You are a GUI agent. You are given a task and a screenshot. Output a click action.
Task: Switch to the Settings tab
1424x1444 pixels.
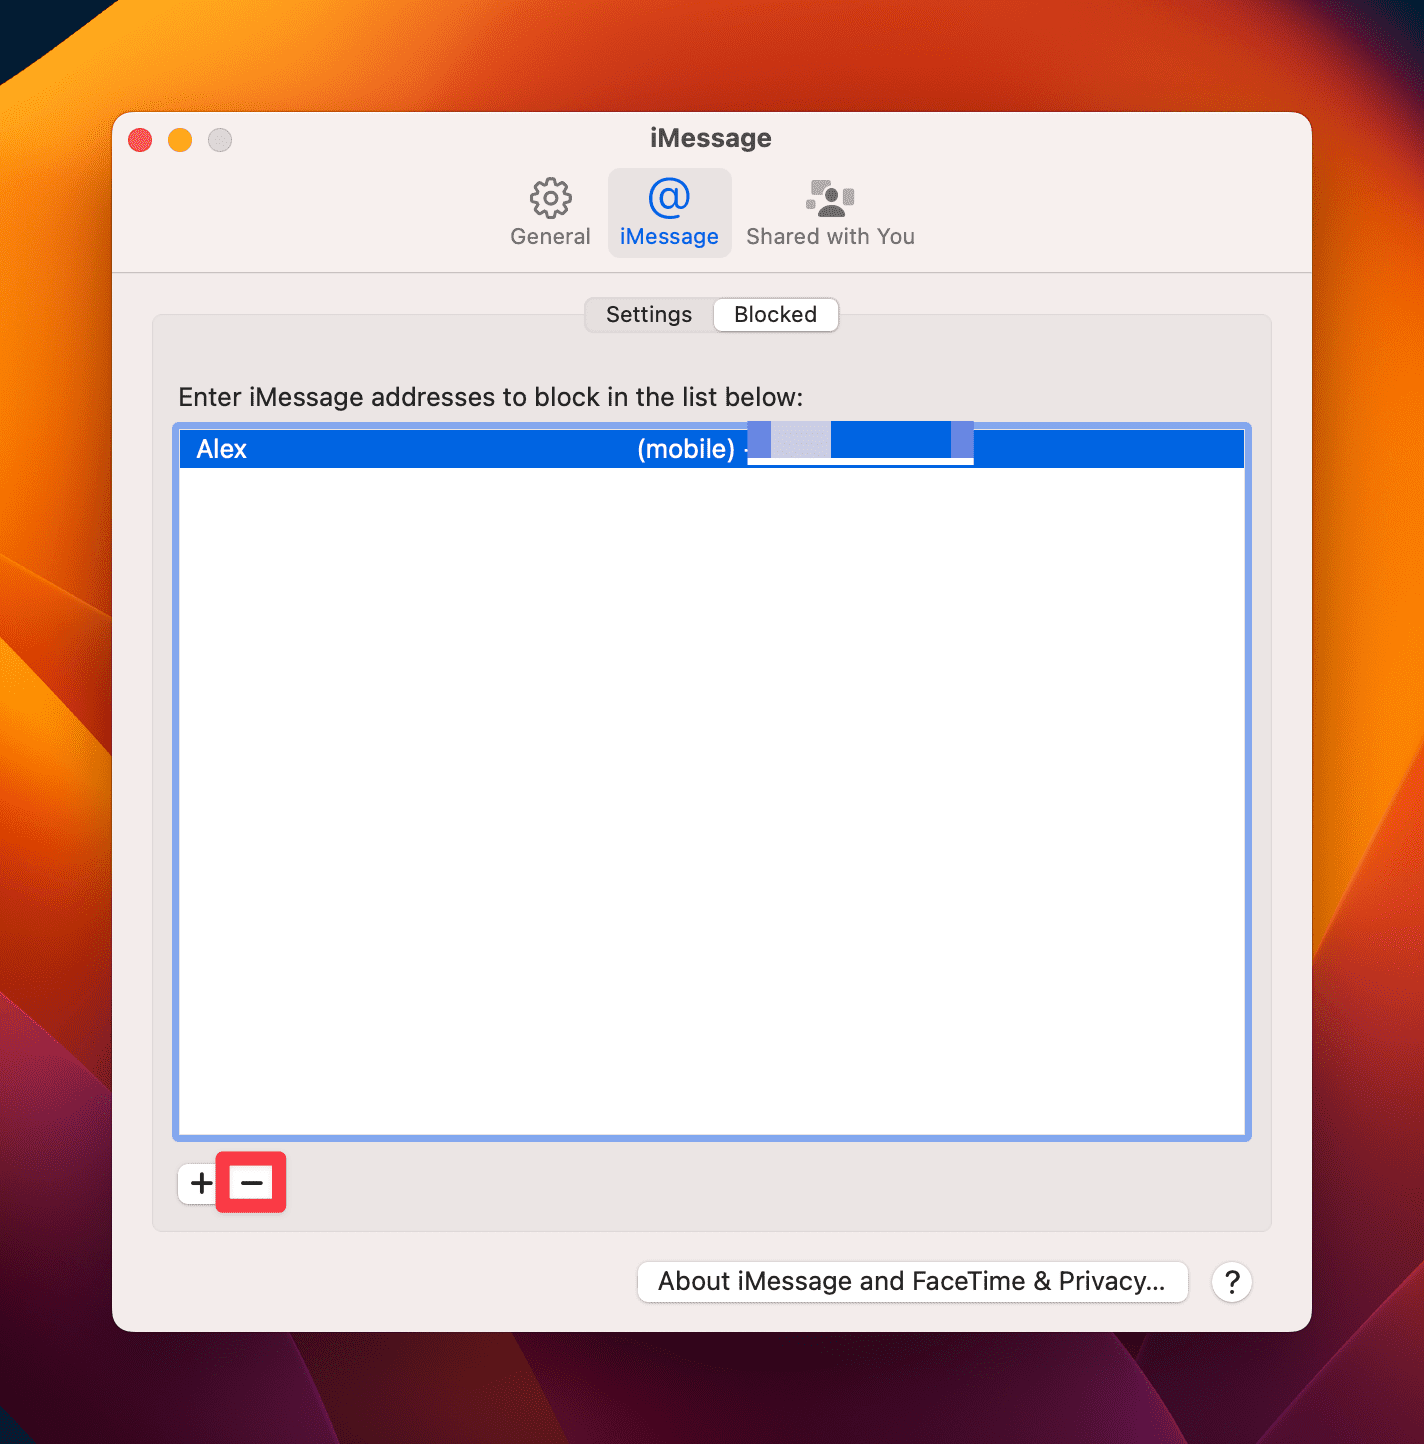coord(648,314)
